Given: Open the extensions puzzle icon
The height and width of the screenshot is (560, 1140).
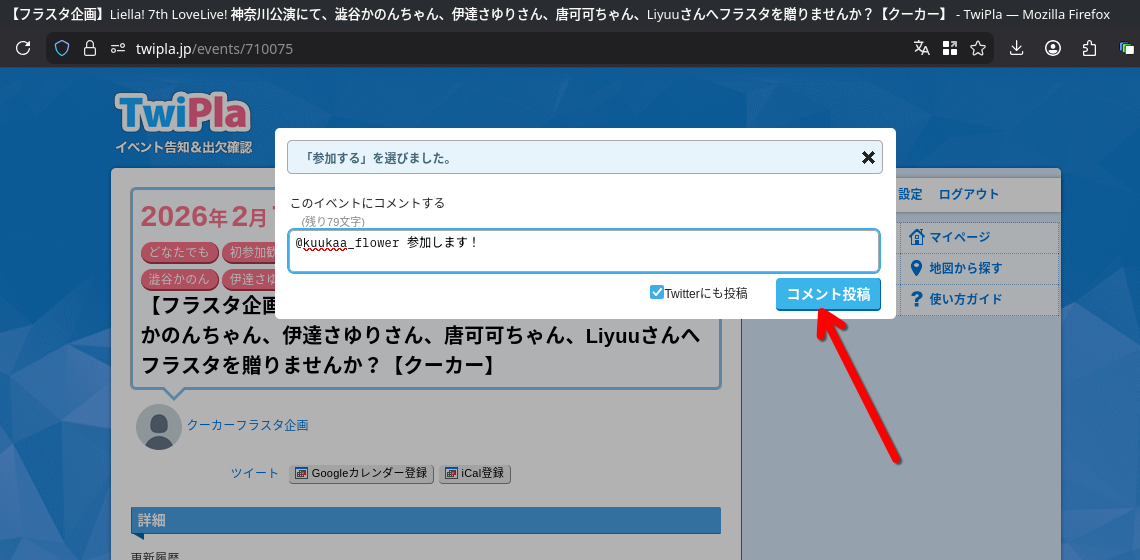Looking at the screenshot, I should click(1089, 49).
